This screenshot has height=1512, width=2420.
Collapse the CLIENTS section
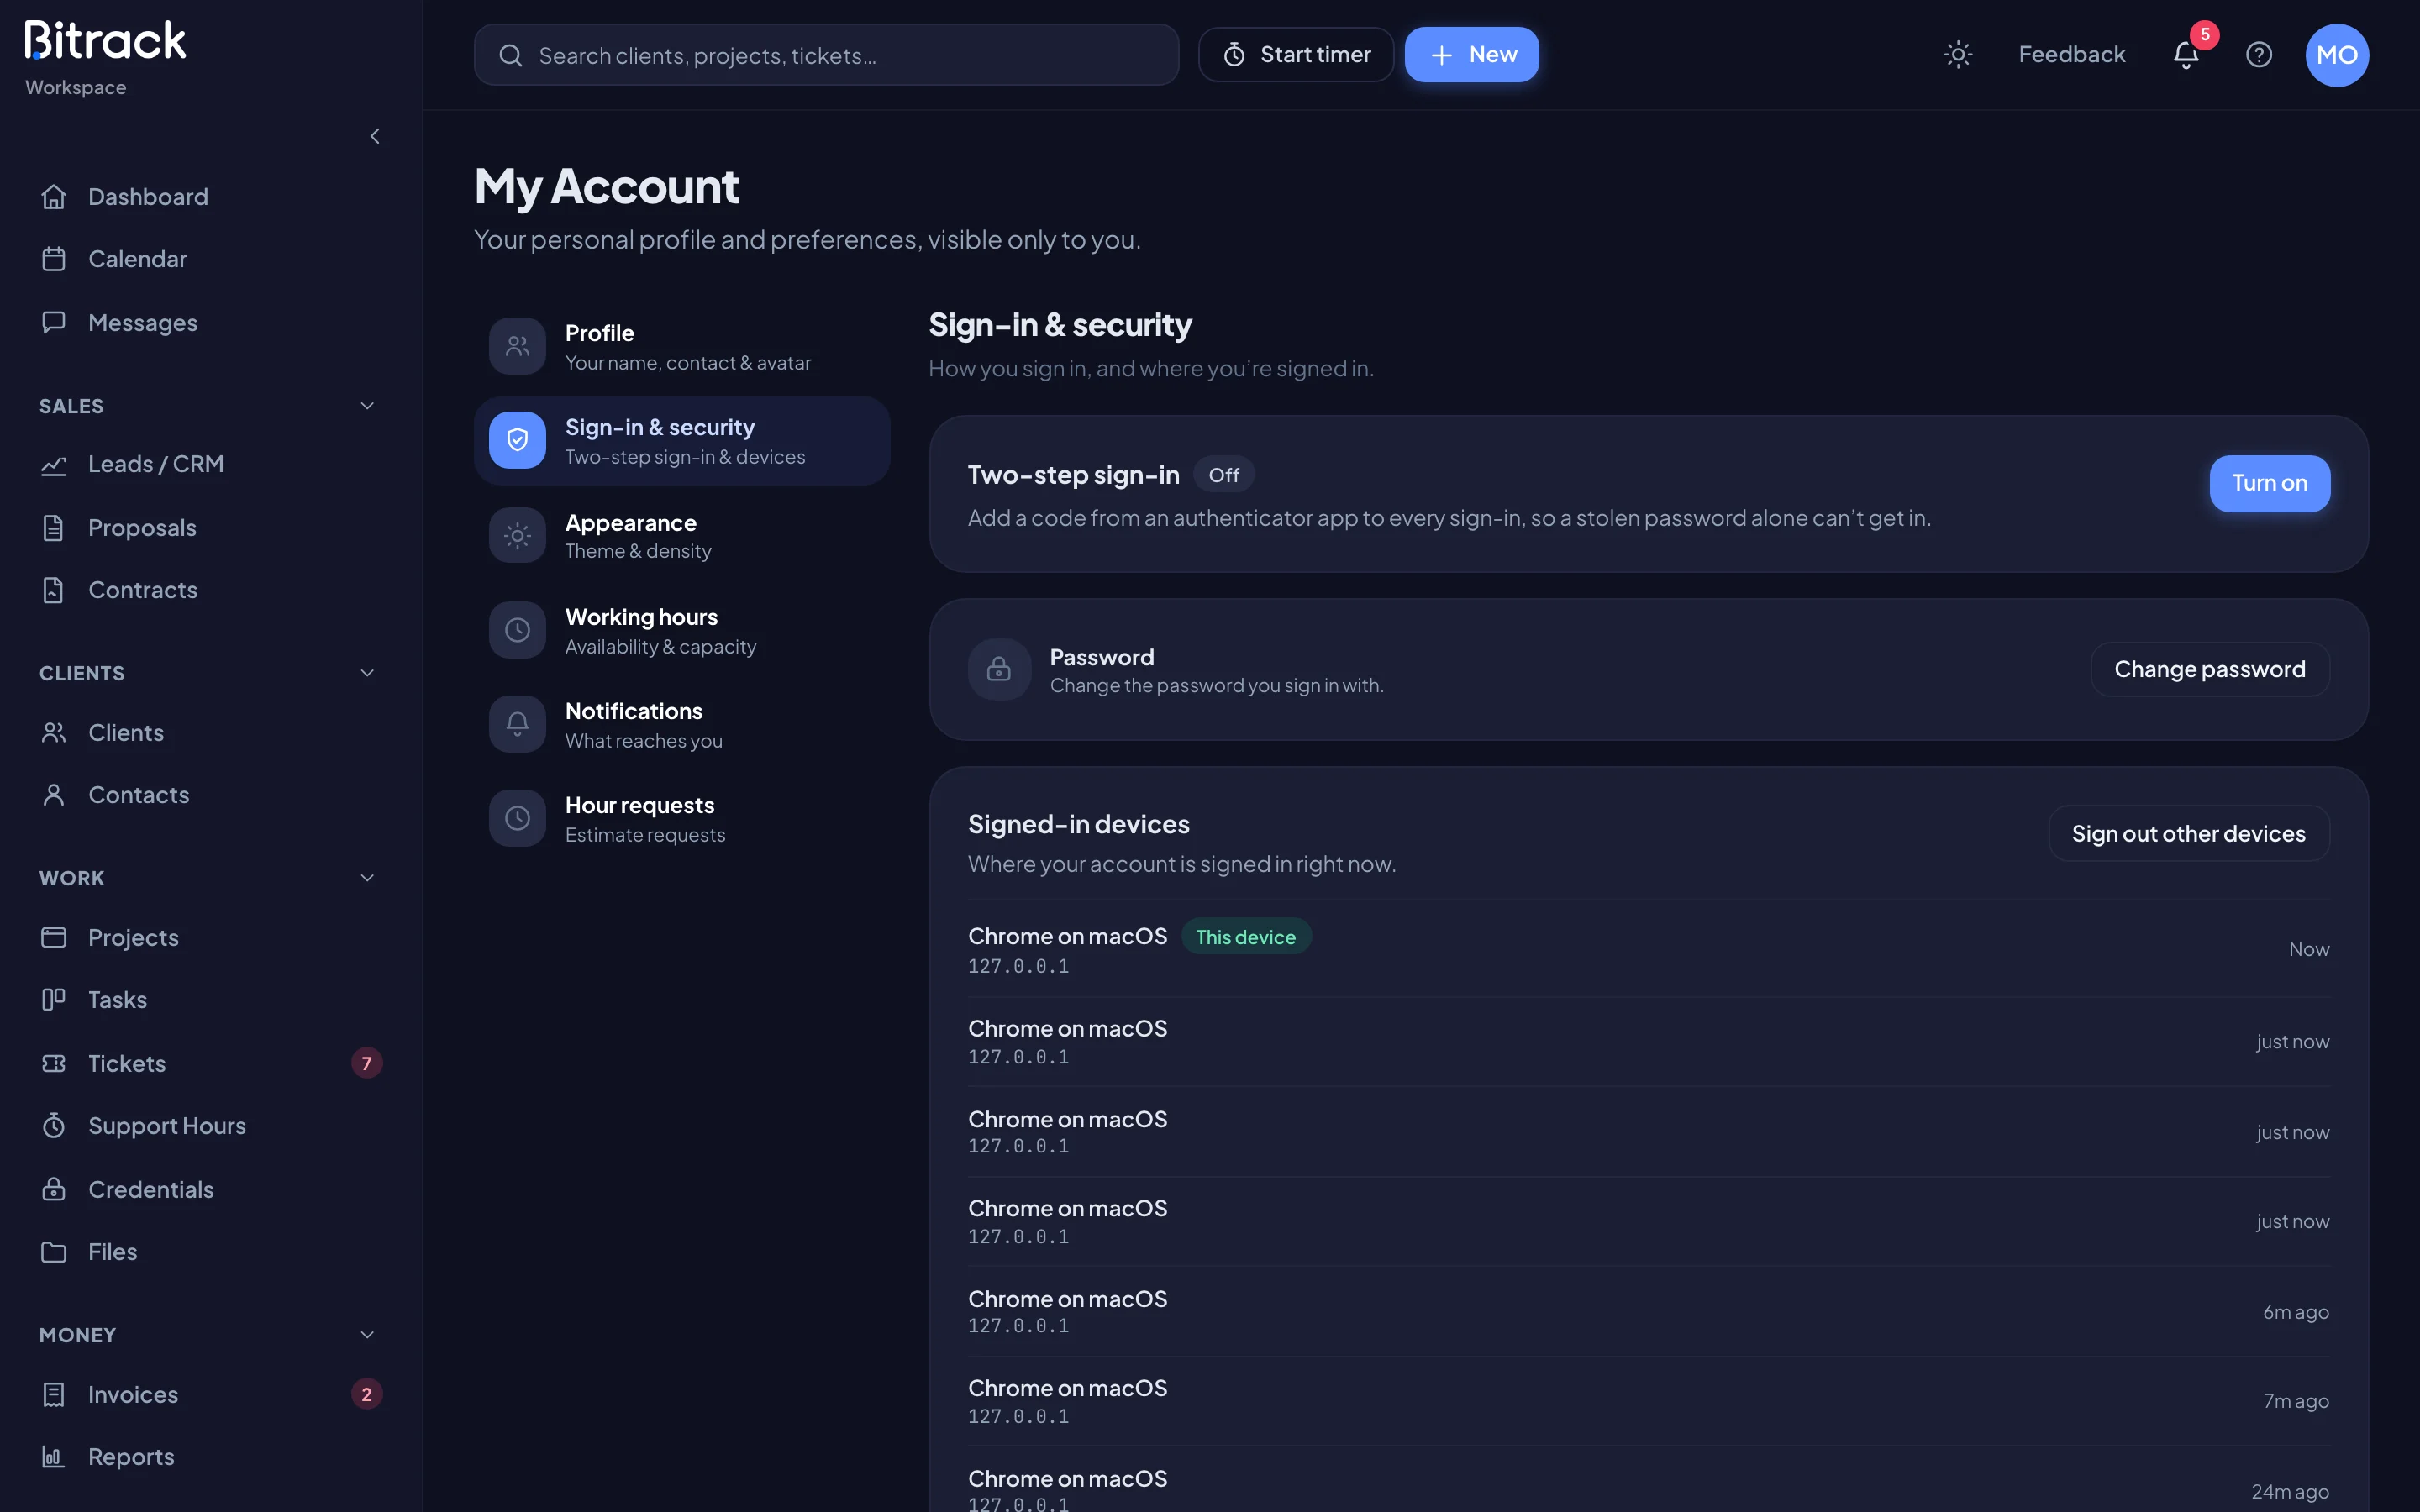[x=367, y=673]
